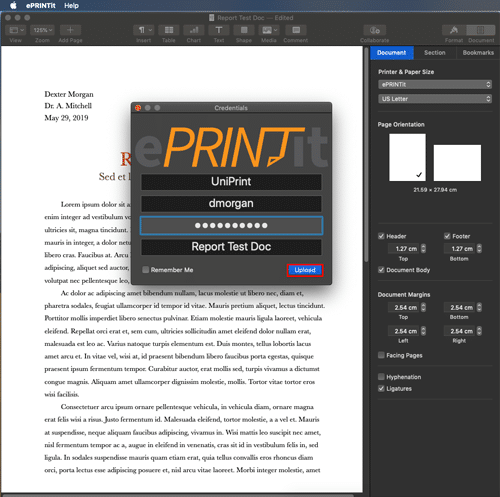Open the ePRINTit printer dropdown

click(435, 85)
